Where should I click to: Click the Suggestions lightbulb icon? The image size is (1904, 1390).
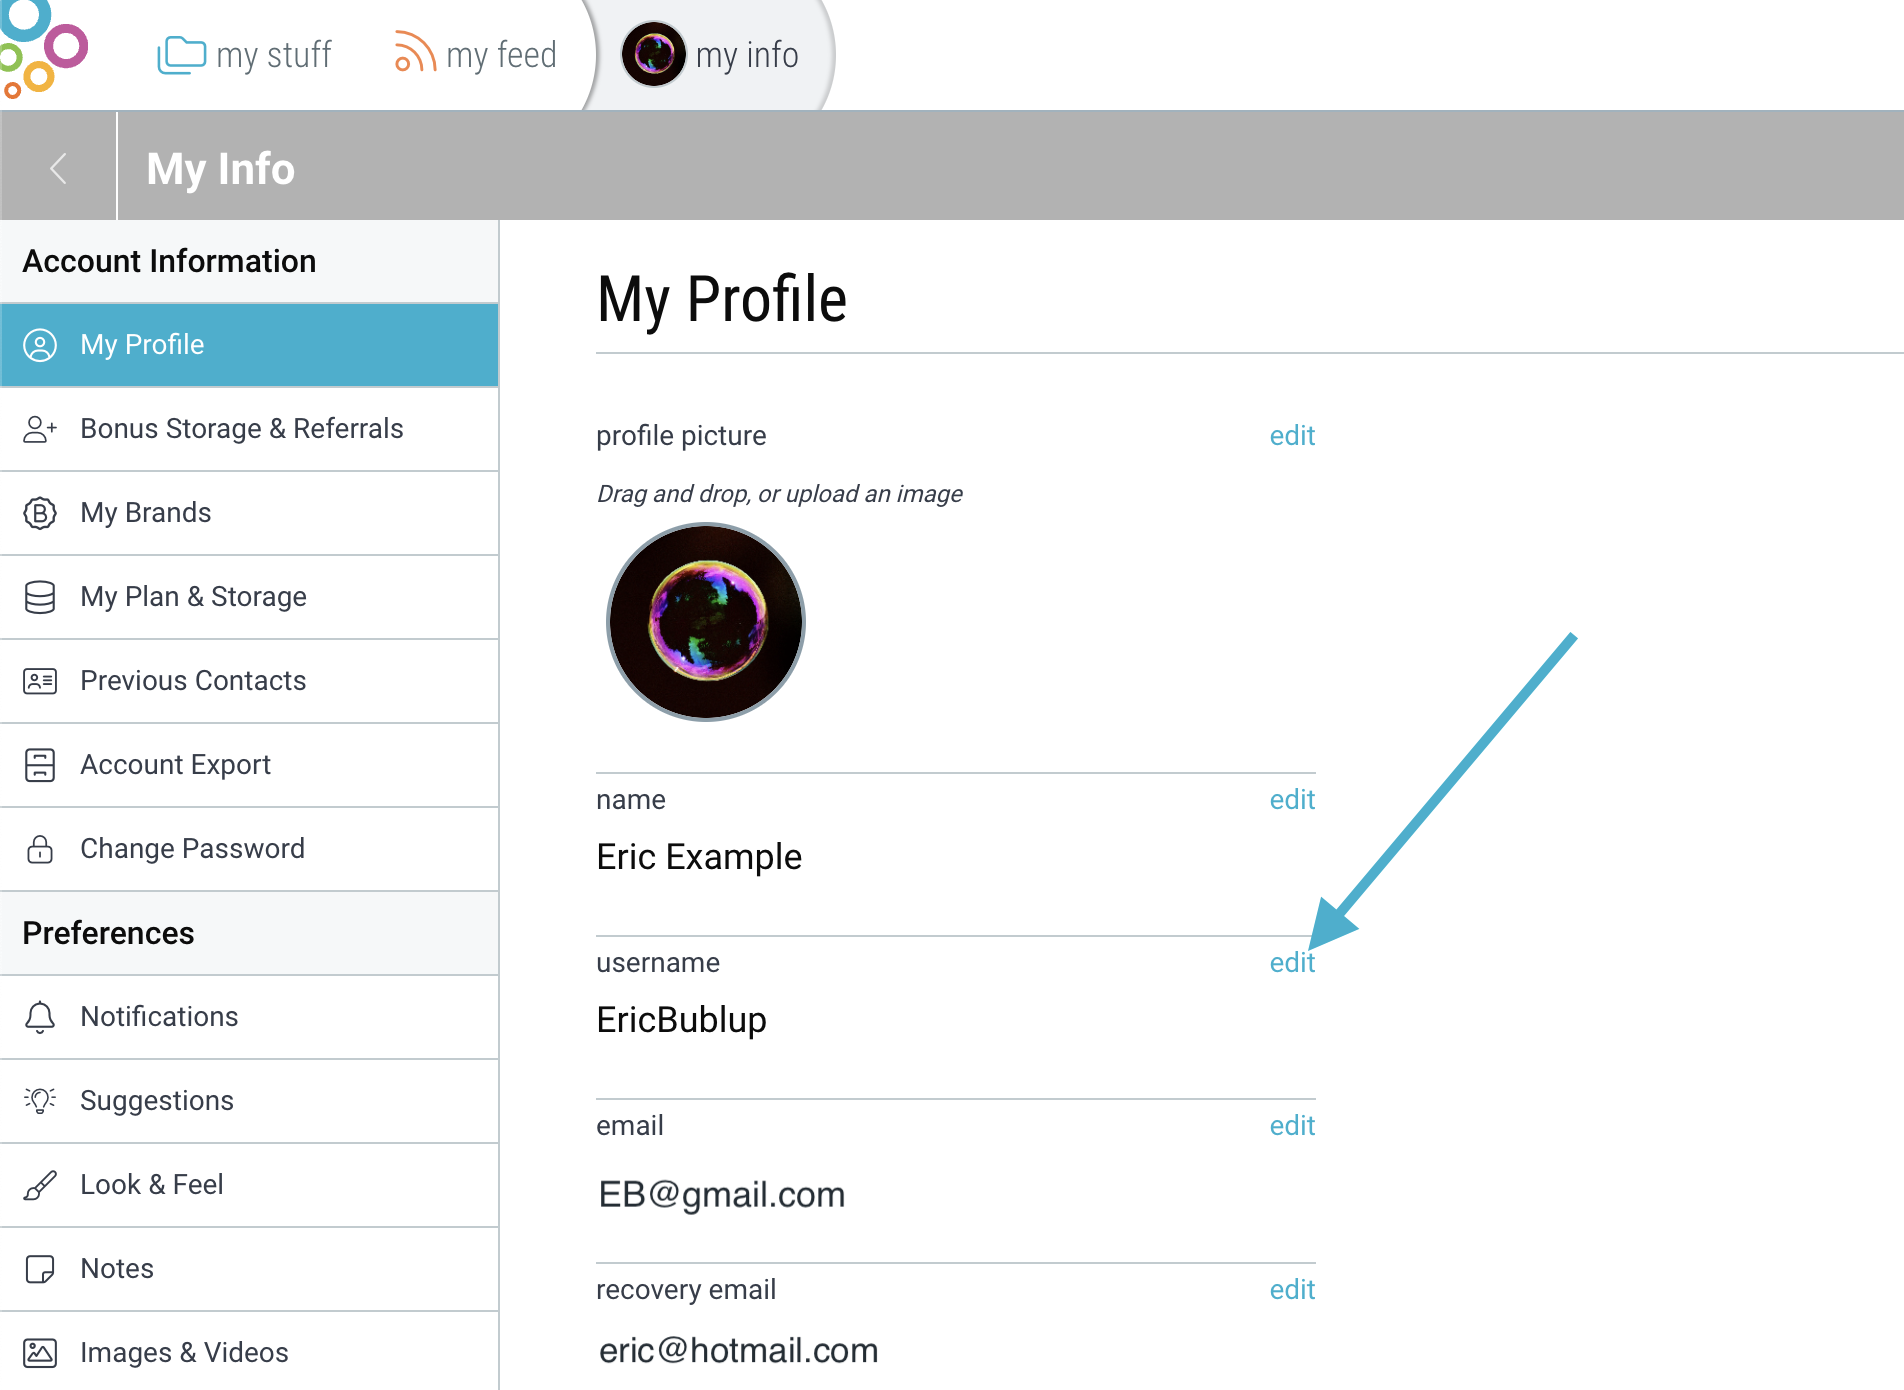(x=40, y=1100)
